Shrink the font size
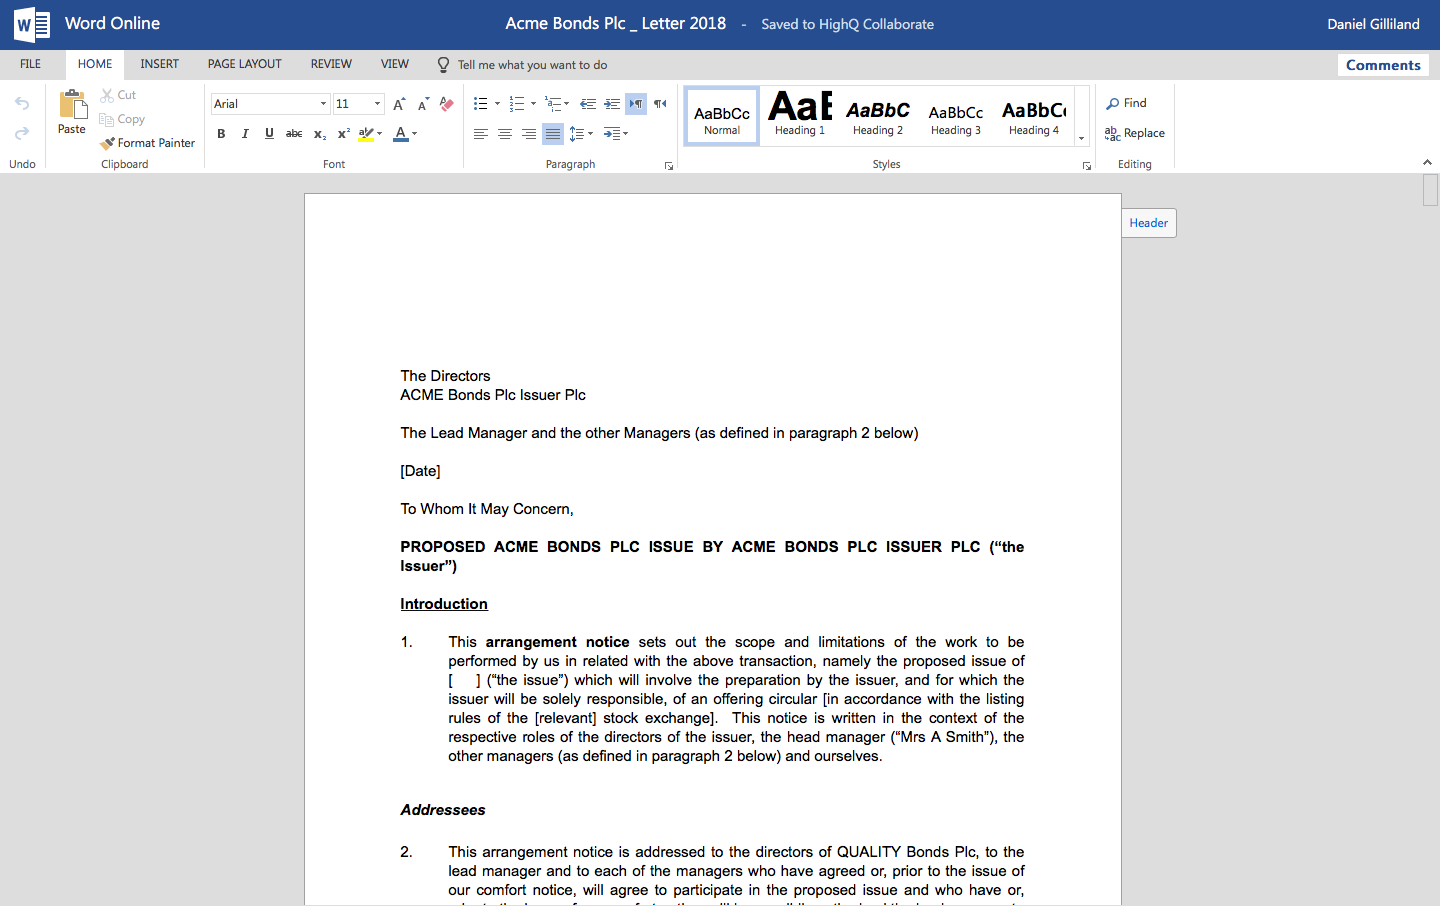 click(x=423, y=104)
